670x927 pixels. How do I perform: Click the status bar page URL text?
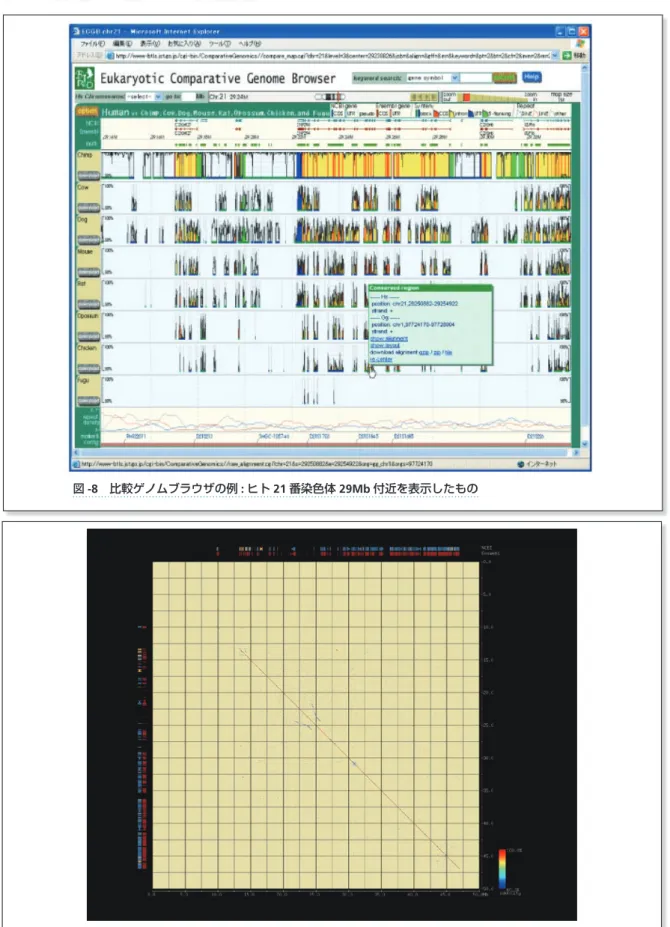(x=257, y=464)
